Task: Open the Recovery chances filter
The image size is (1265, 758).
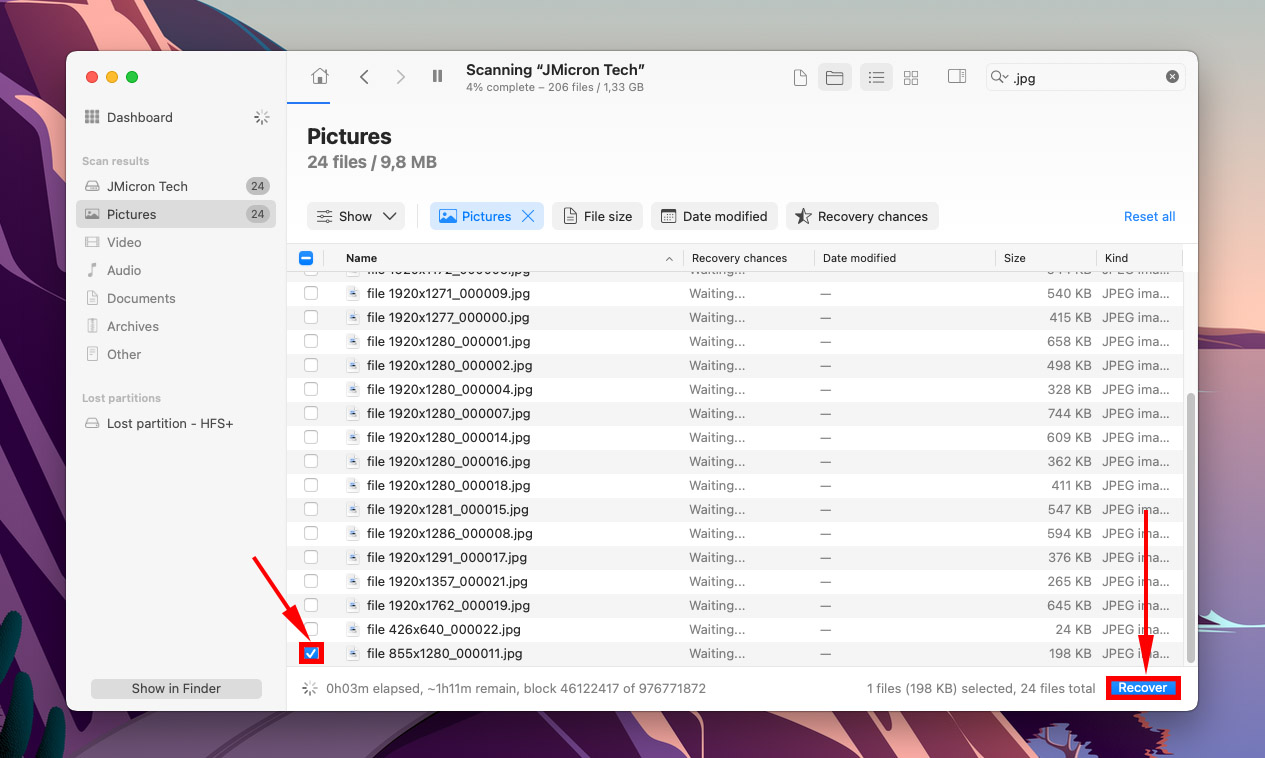Action: click(862, 216)
